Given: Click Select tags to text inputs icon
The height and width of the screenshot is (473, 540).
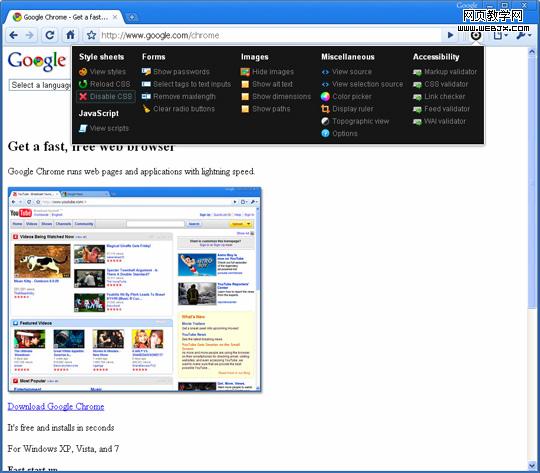Looking at the screenshot, I should tap(146, 84).
